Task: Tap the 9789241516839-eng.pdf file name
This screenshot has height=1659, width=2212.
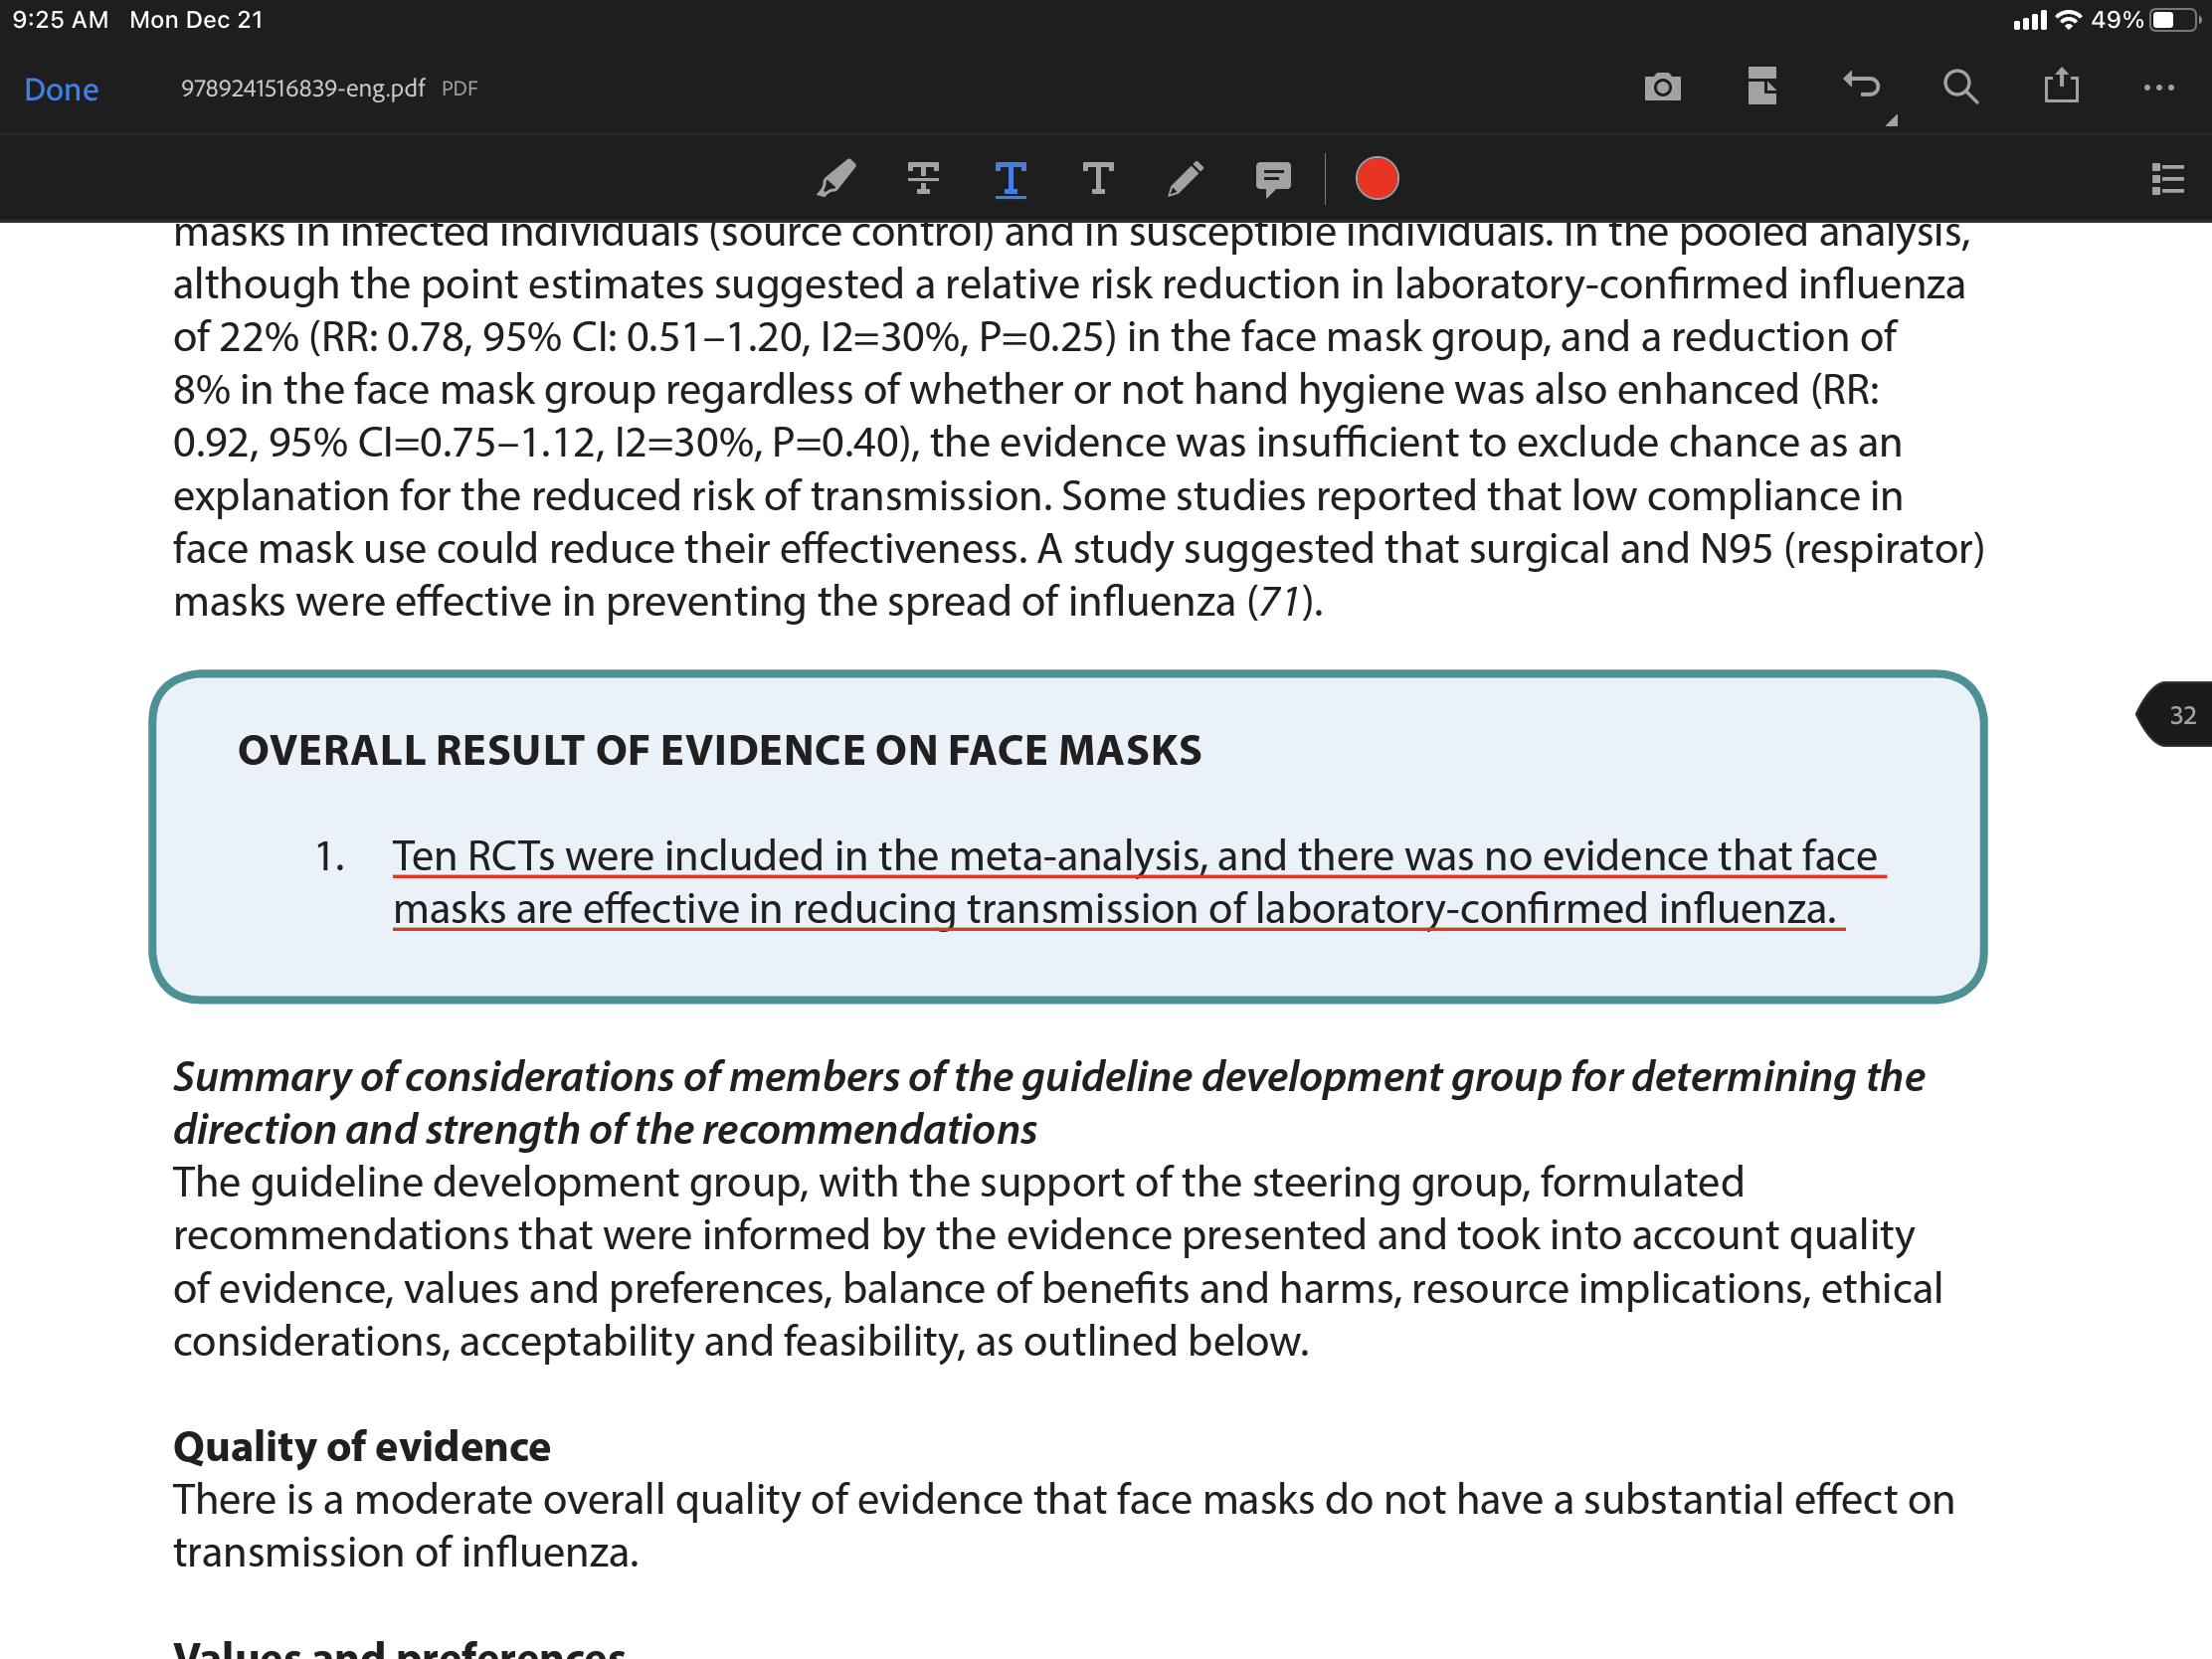Action: pos(303,89)
